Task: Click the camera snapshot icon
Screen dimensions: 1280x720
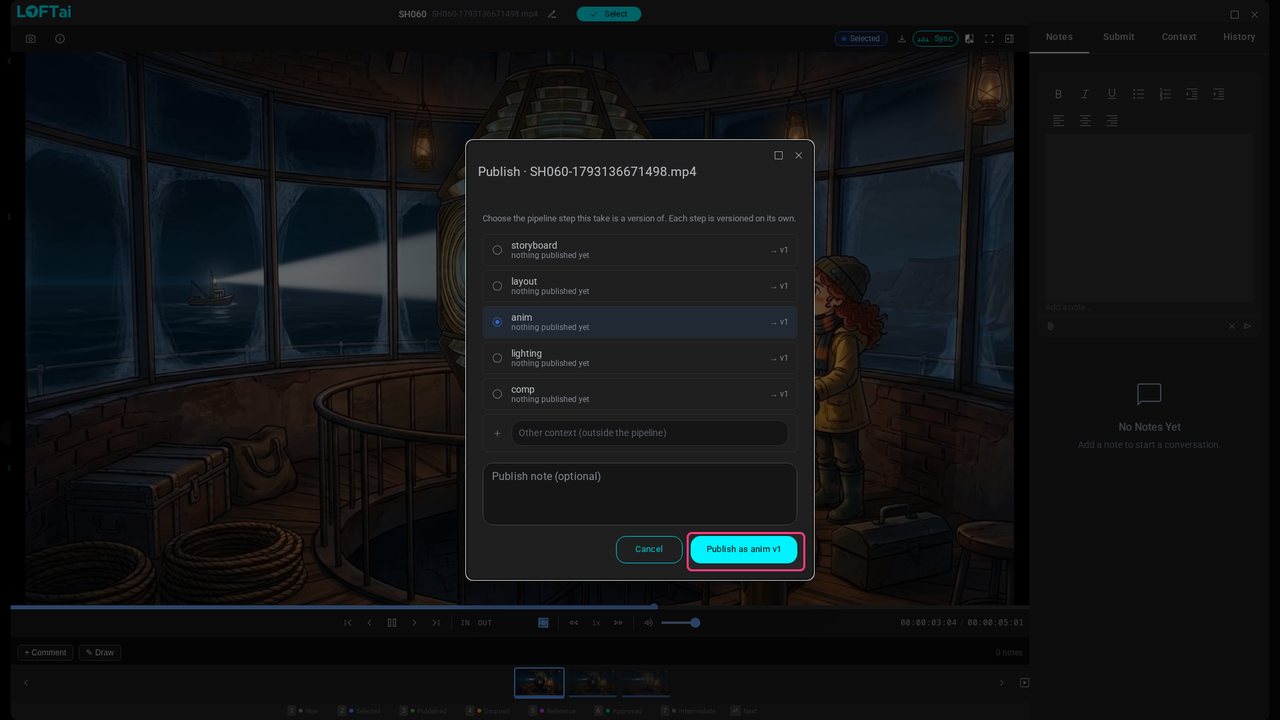Action: point(31,39)
